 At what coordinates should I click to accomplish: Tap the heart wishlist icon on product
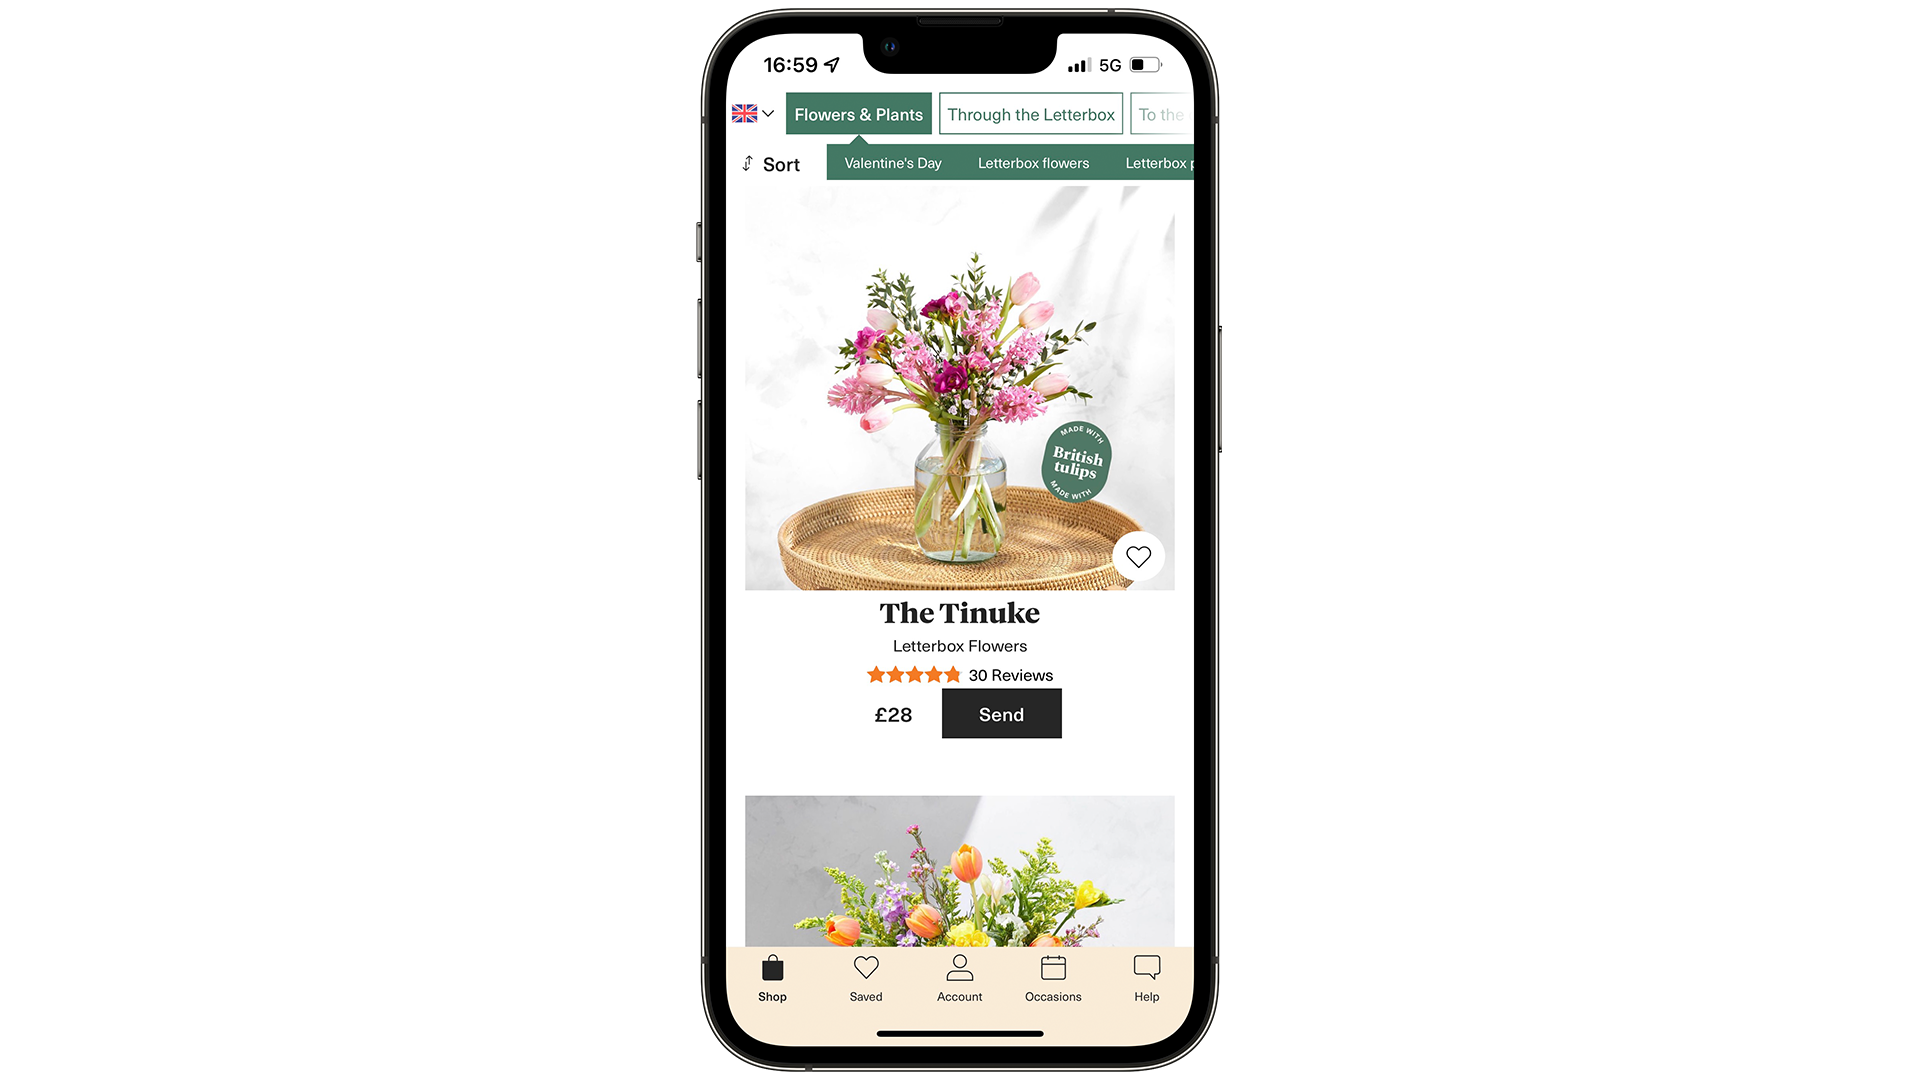(x=1138, y=555)
